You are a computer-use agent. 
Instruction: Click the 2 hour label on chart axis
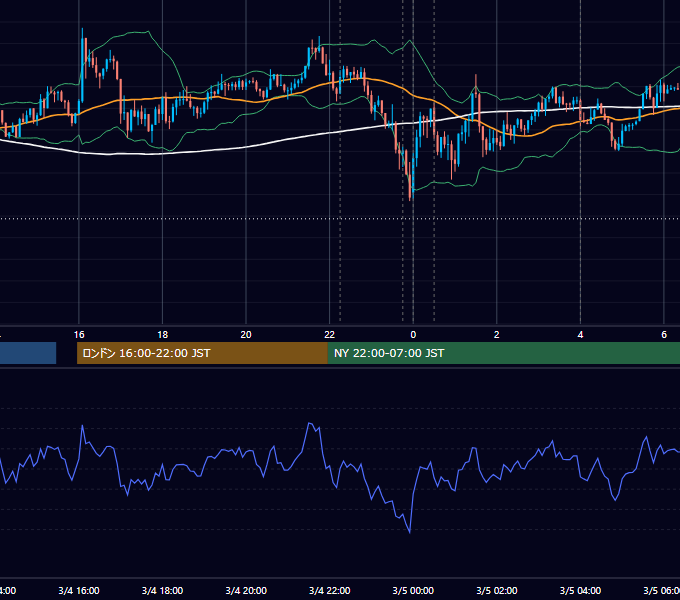coord(497,335)
